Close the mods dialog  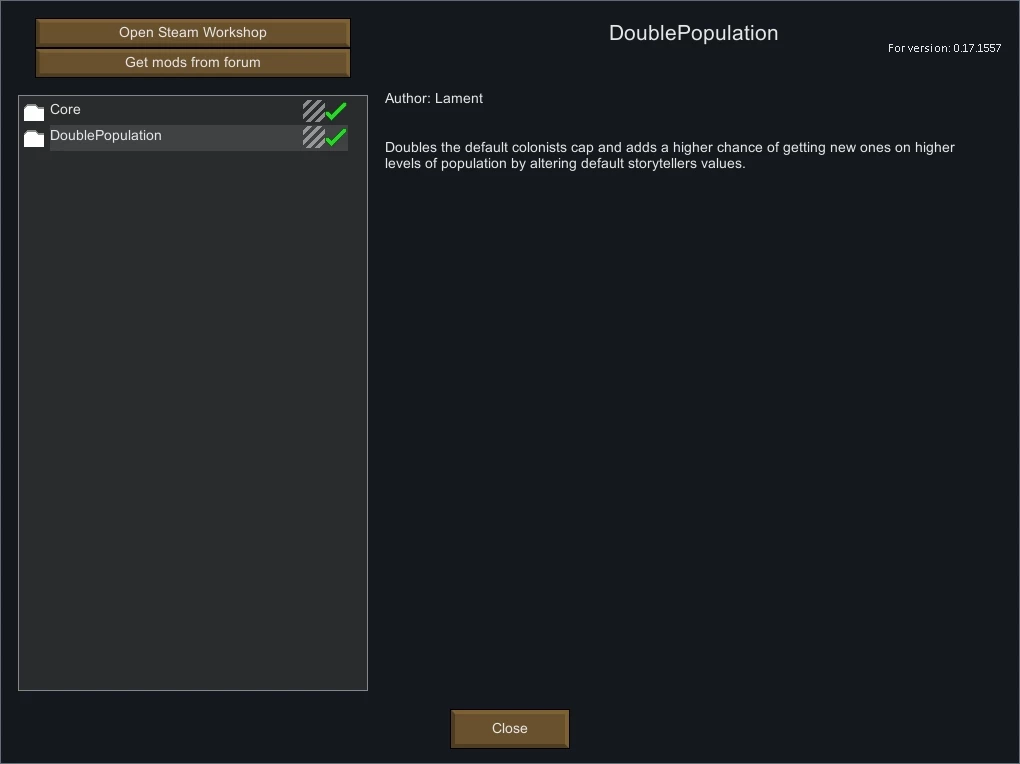510,729
